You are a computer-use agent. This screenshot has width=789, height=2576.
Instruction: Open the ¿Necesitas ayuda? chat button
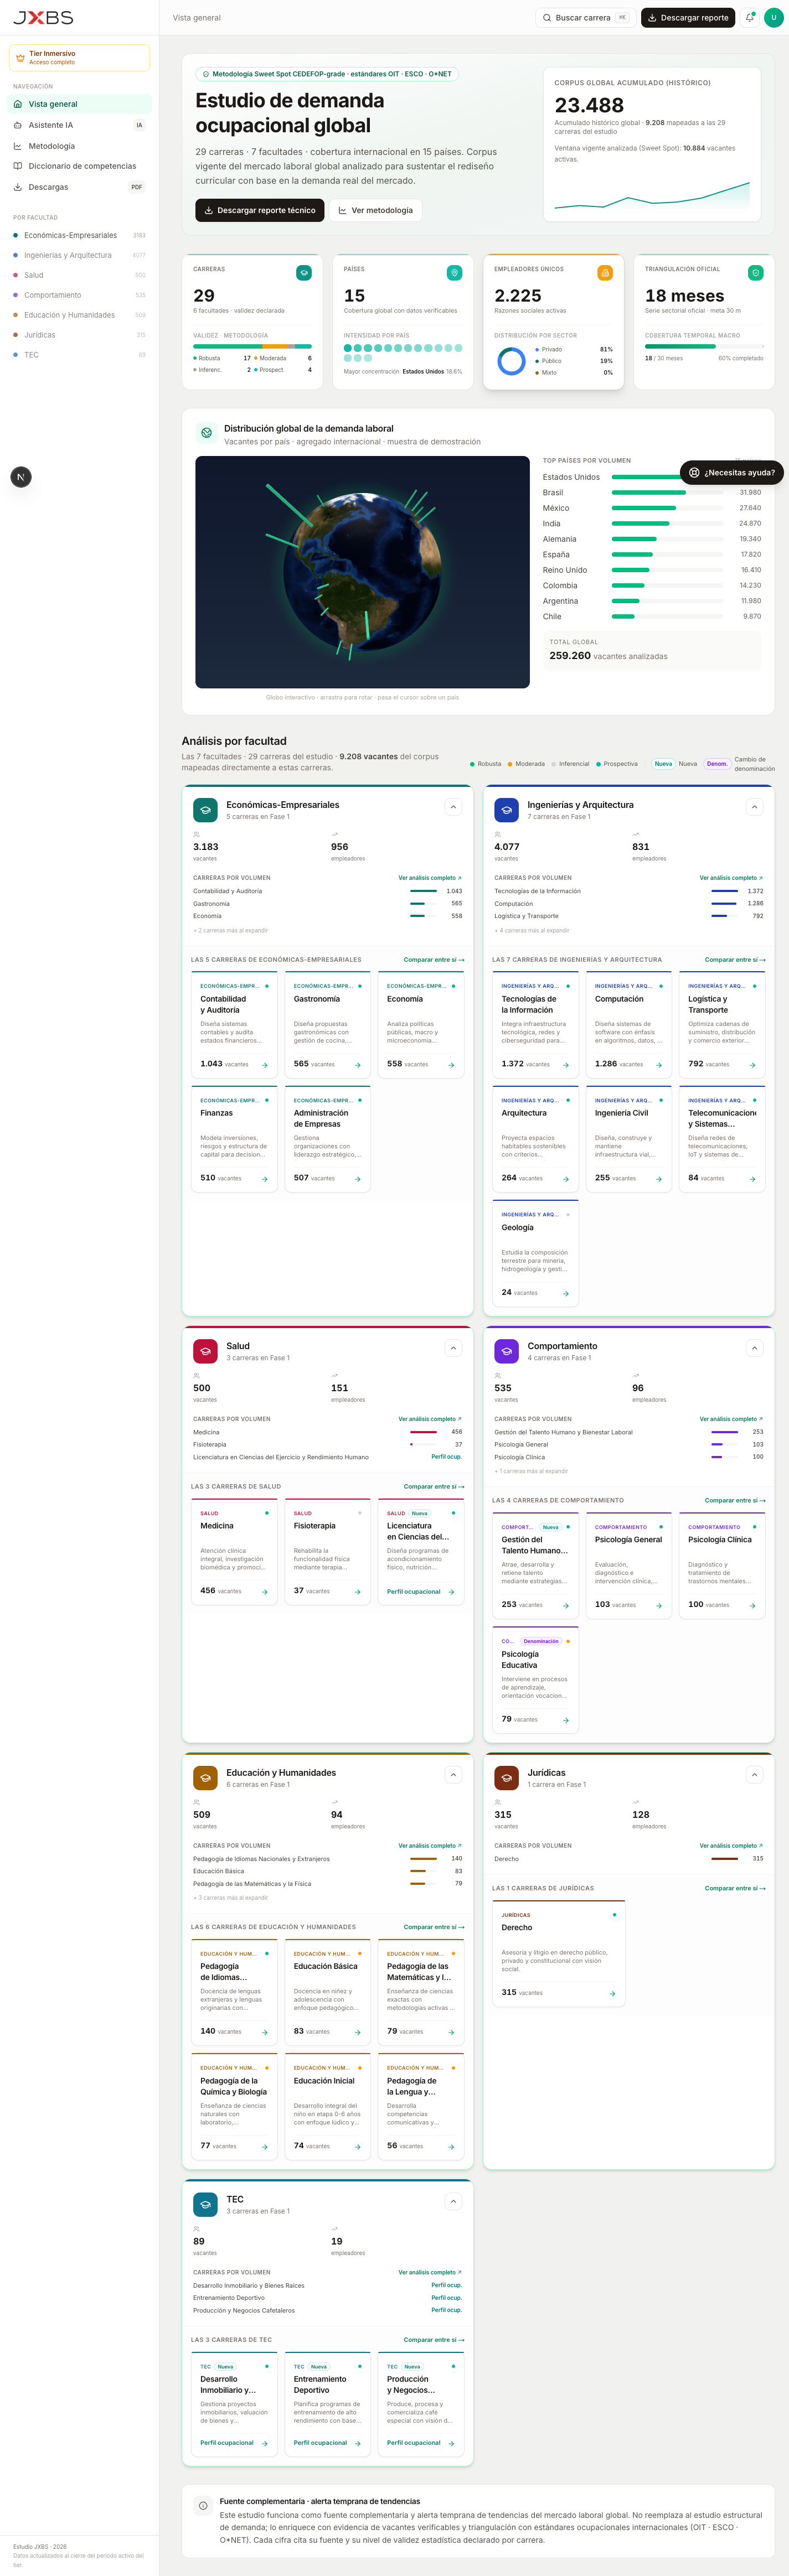pos(732,473)
